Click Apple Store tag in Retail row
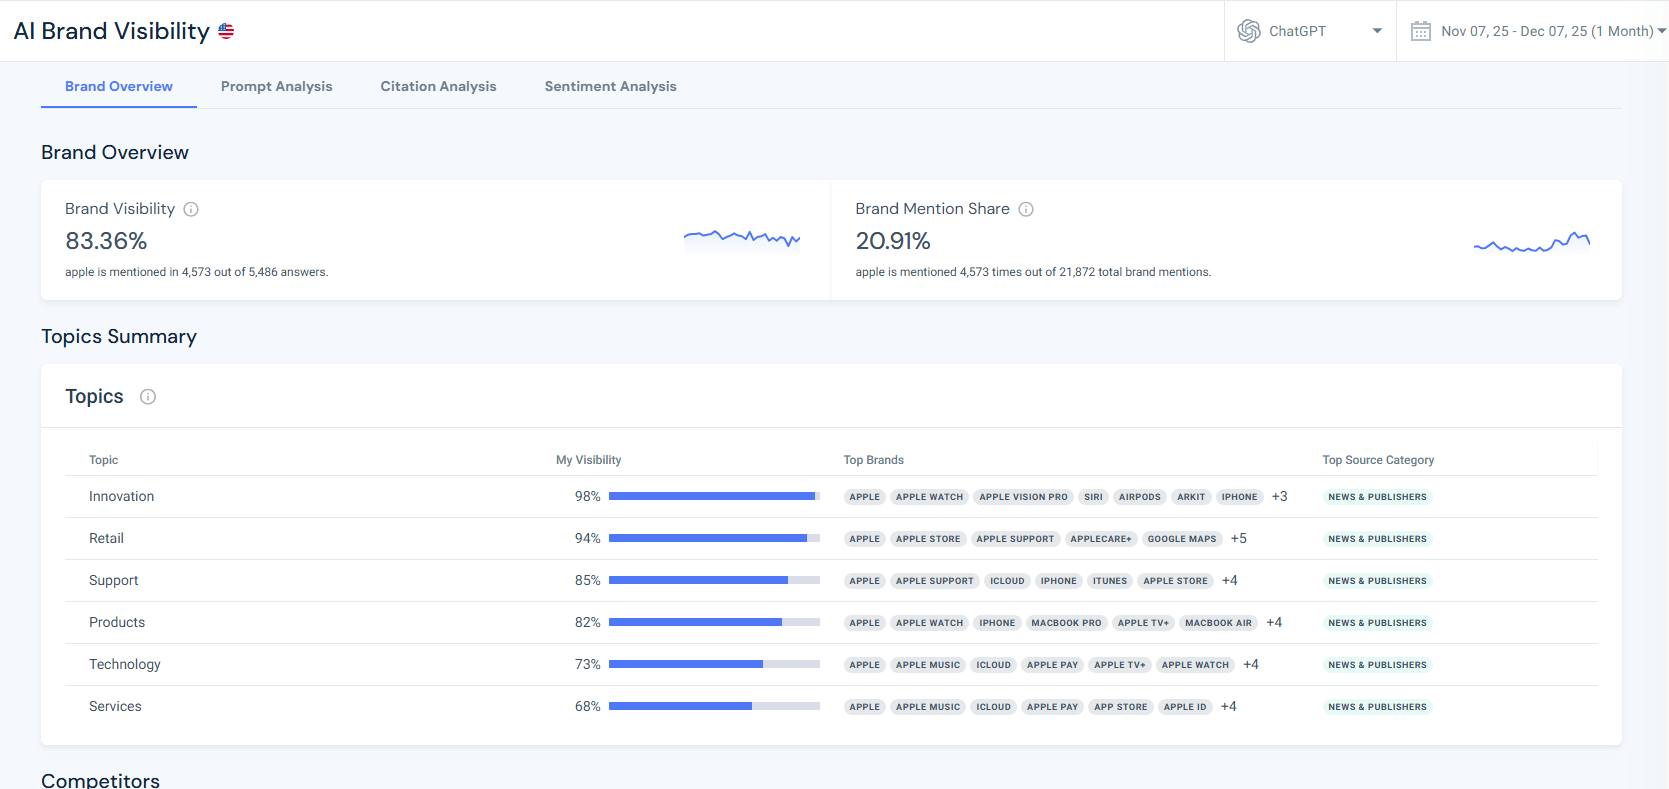The image size is (1669, 789). tap(928, 539)
